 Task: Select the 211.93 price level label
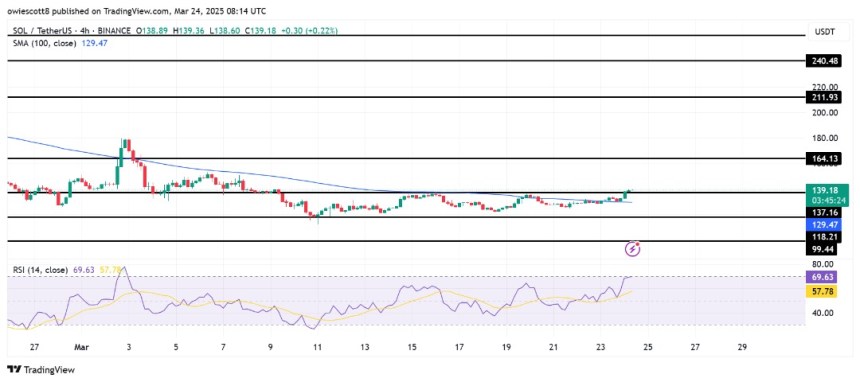pos(822,98)
